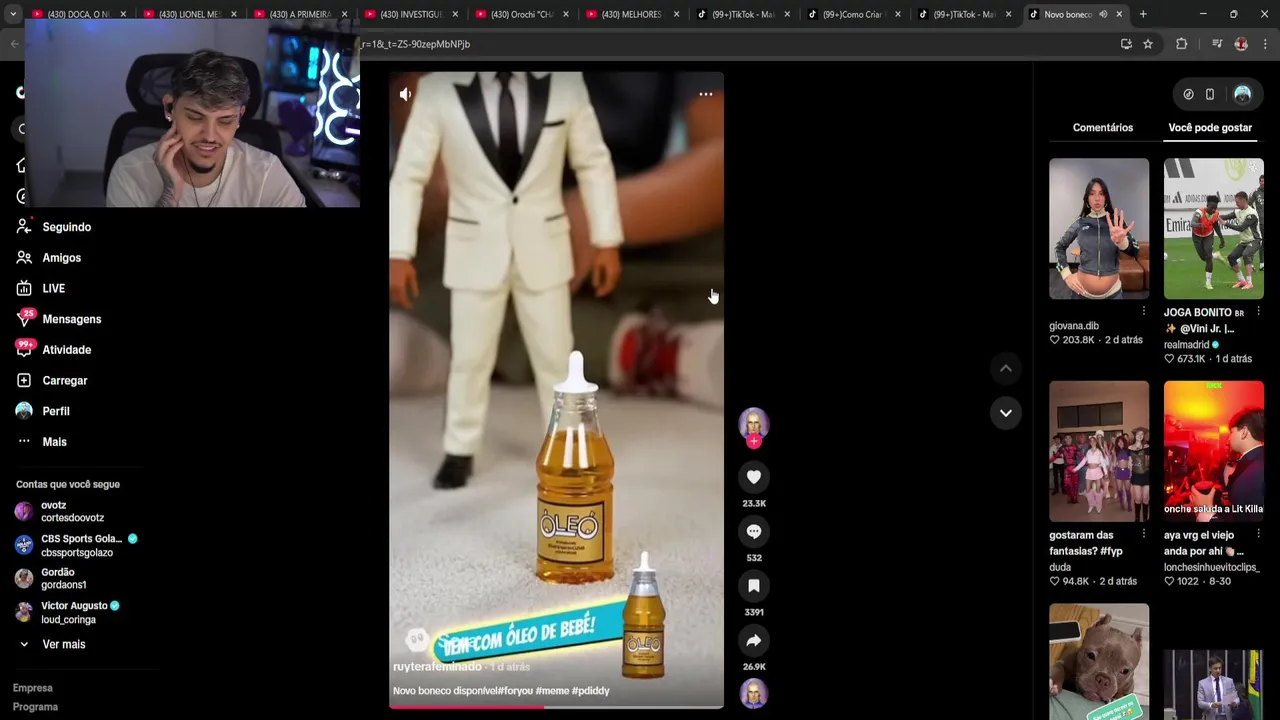Switch to the Orochi YouTube browser tab

point(520,14)
